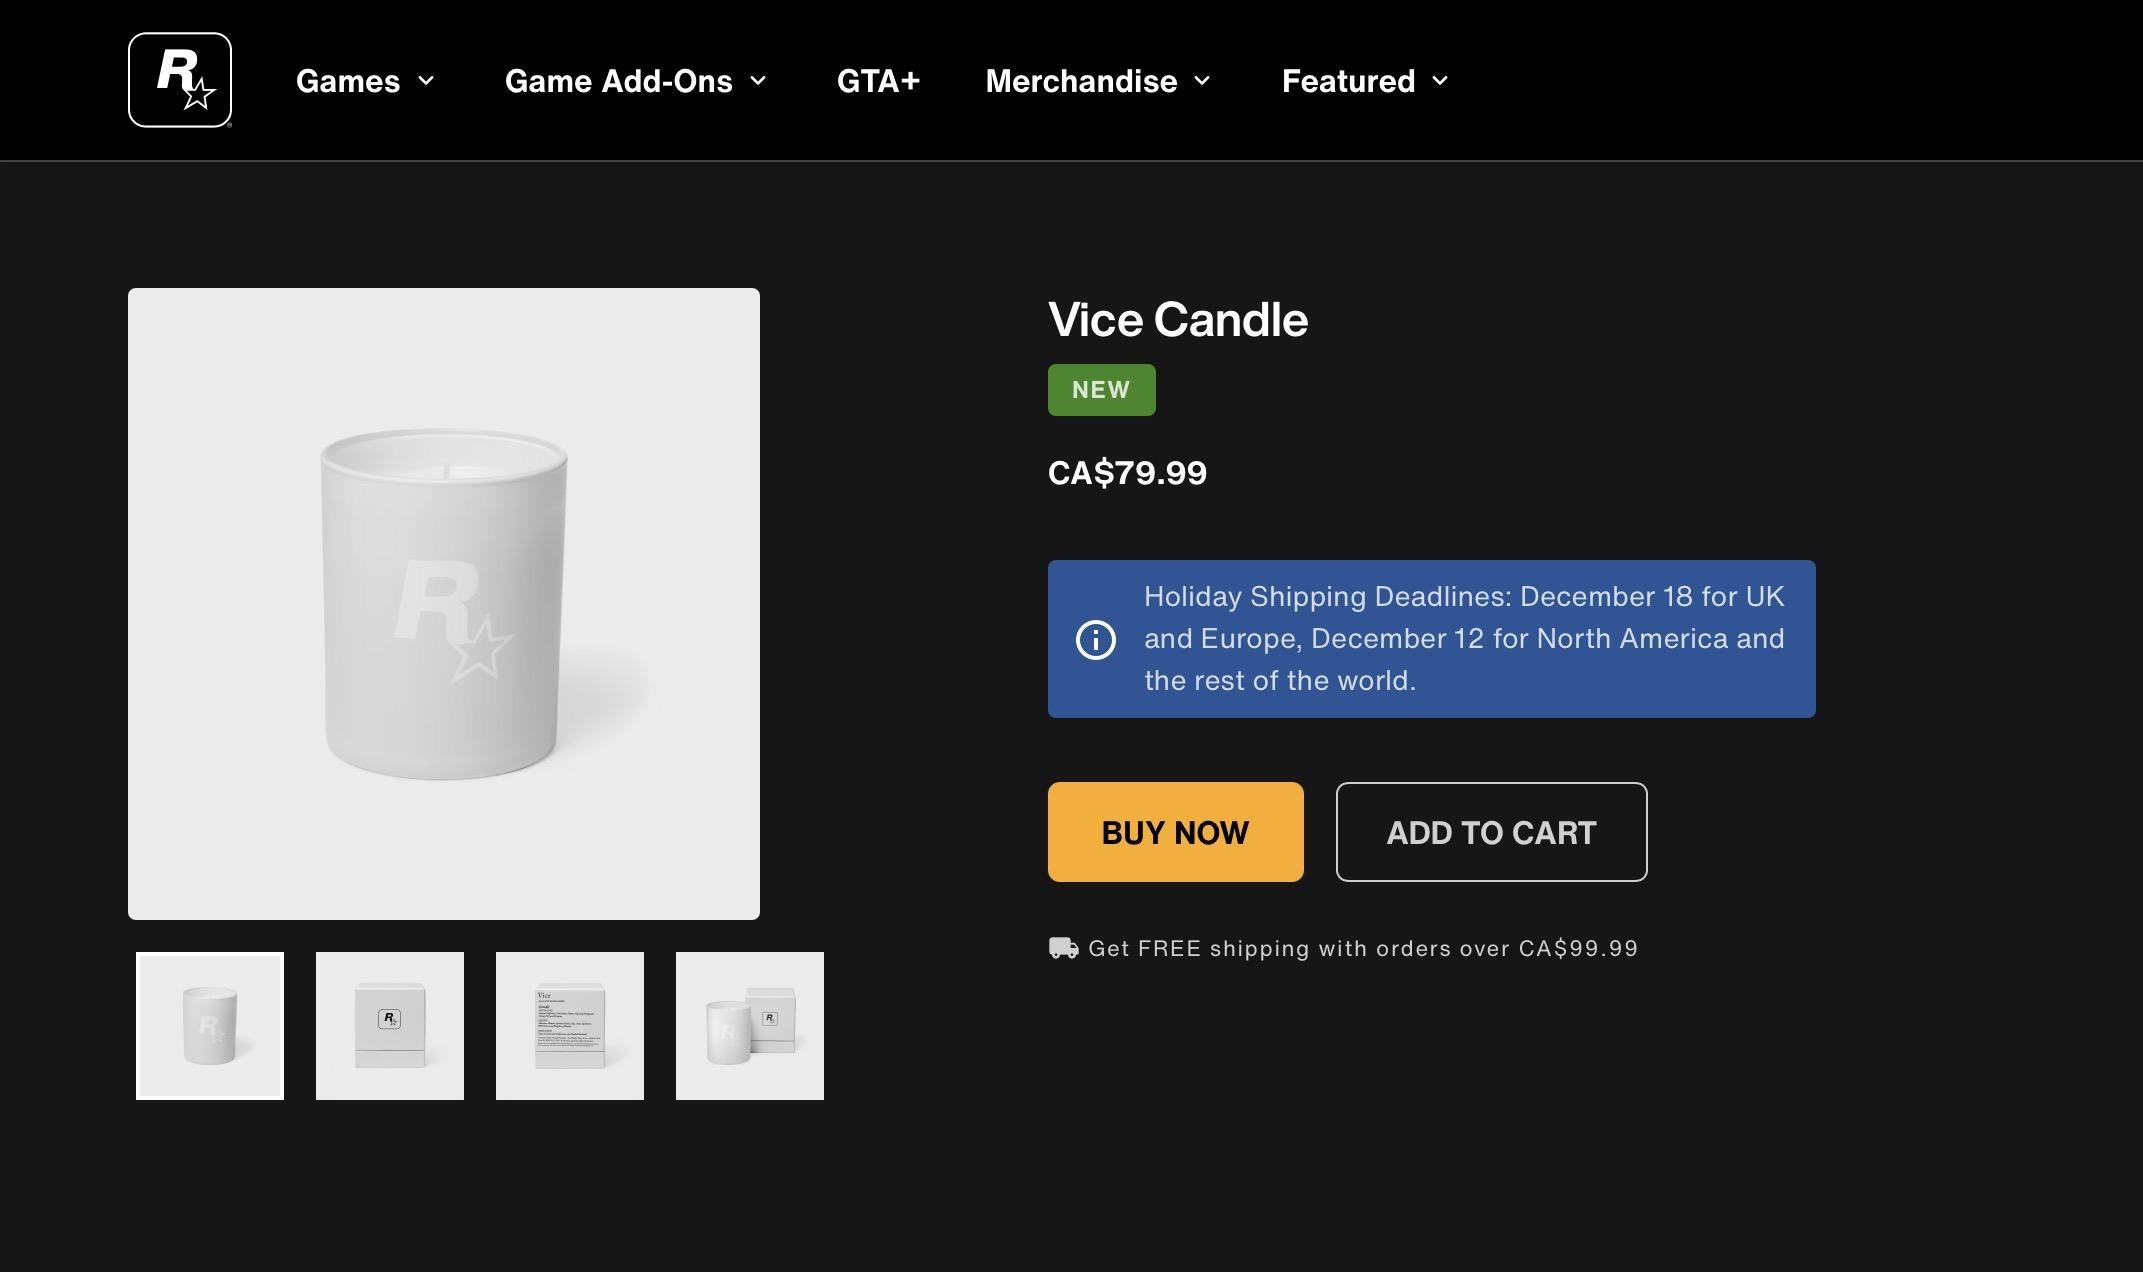Click the Rockstar Games logo icon

[x=180, y=80]
